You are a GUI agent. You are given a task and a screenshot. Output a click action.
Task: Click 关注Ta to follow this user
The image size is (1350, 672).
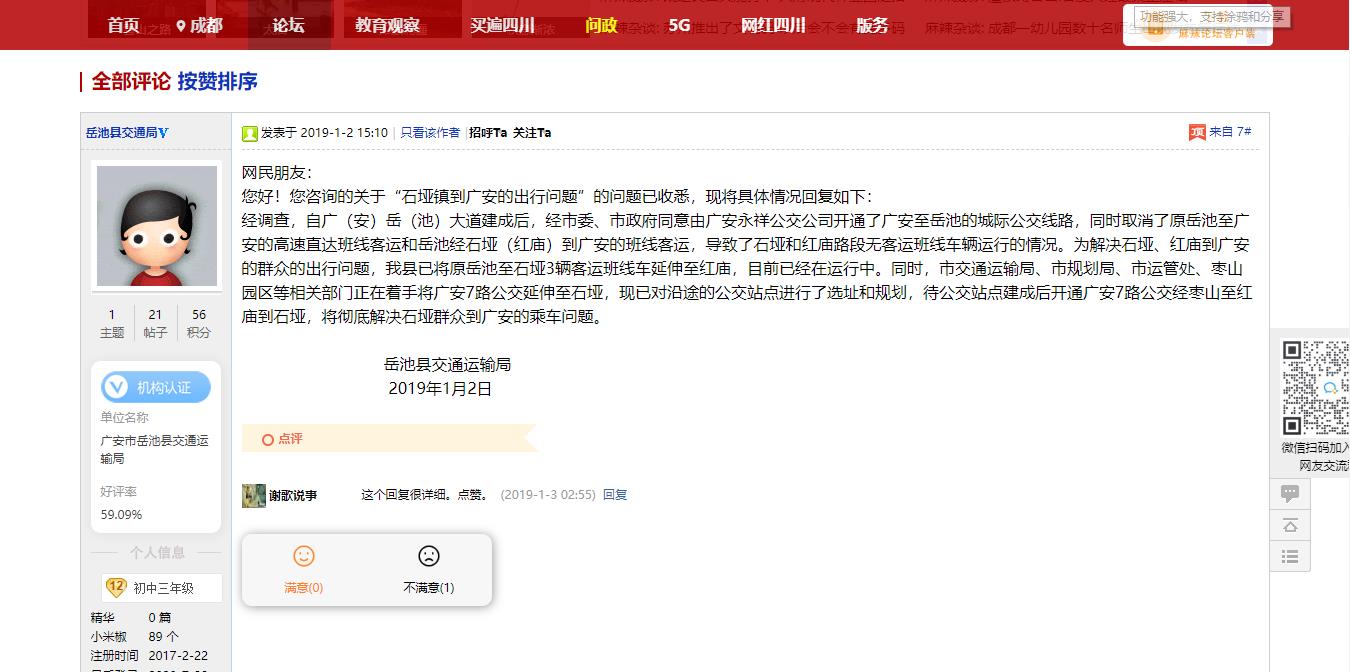click(532, 133)
